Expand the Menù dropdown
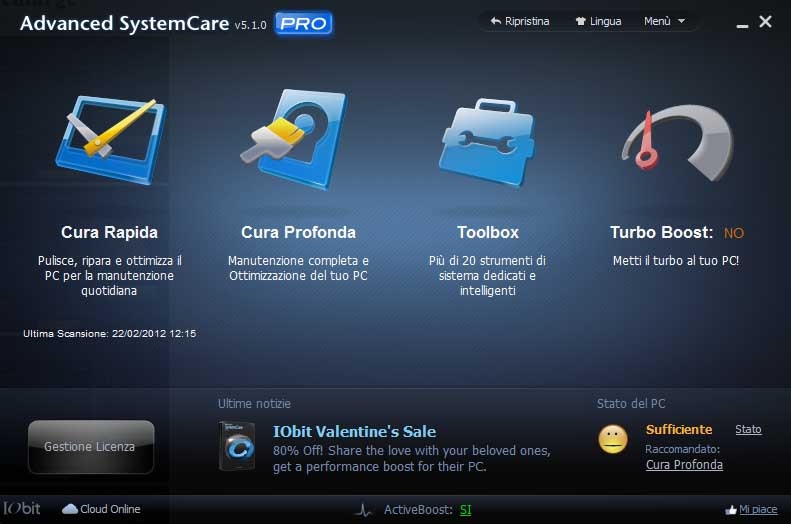791x524 pixels. coord(664,21)
